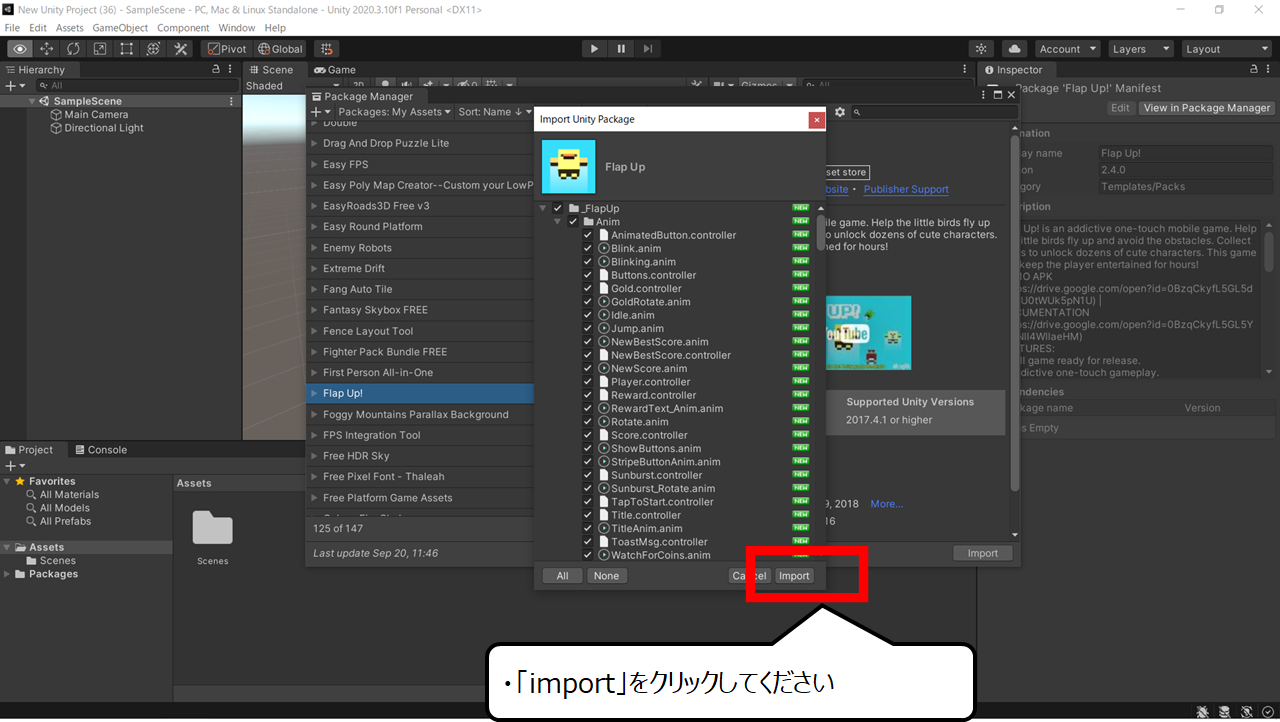
Task: Open the Sort: Name dropdown
Action: pos(494,112)
